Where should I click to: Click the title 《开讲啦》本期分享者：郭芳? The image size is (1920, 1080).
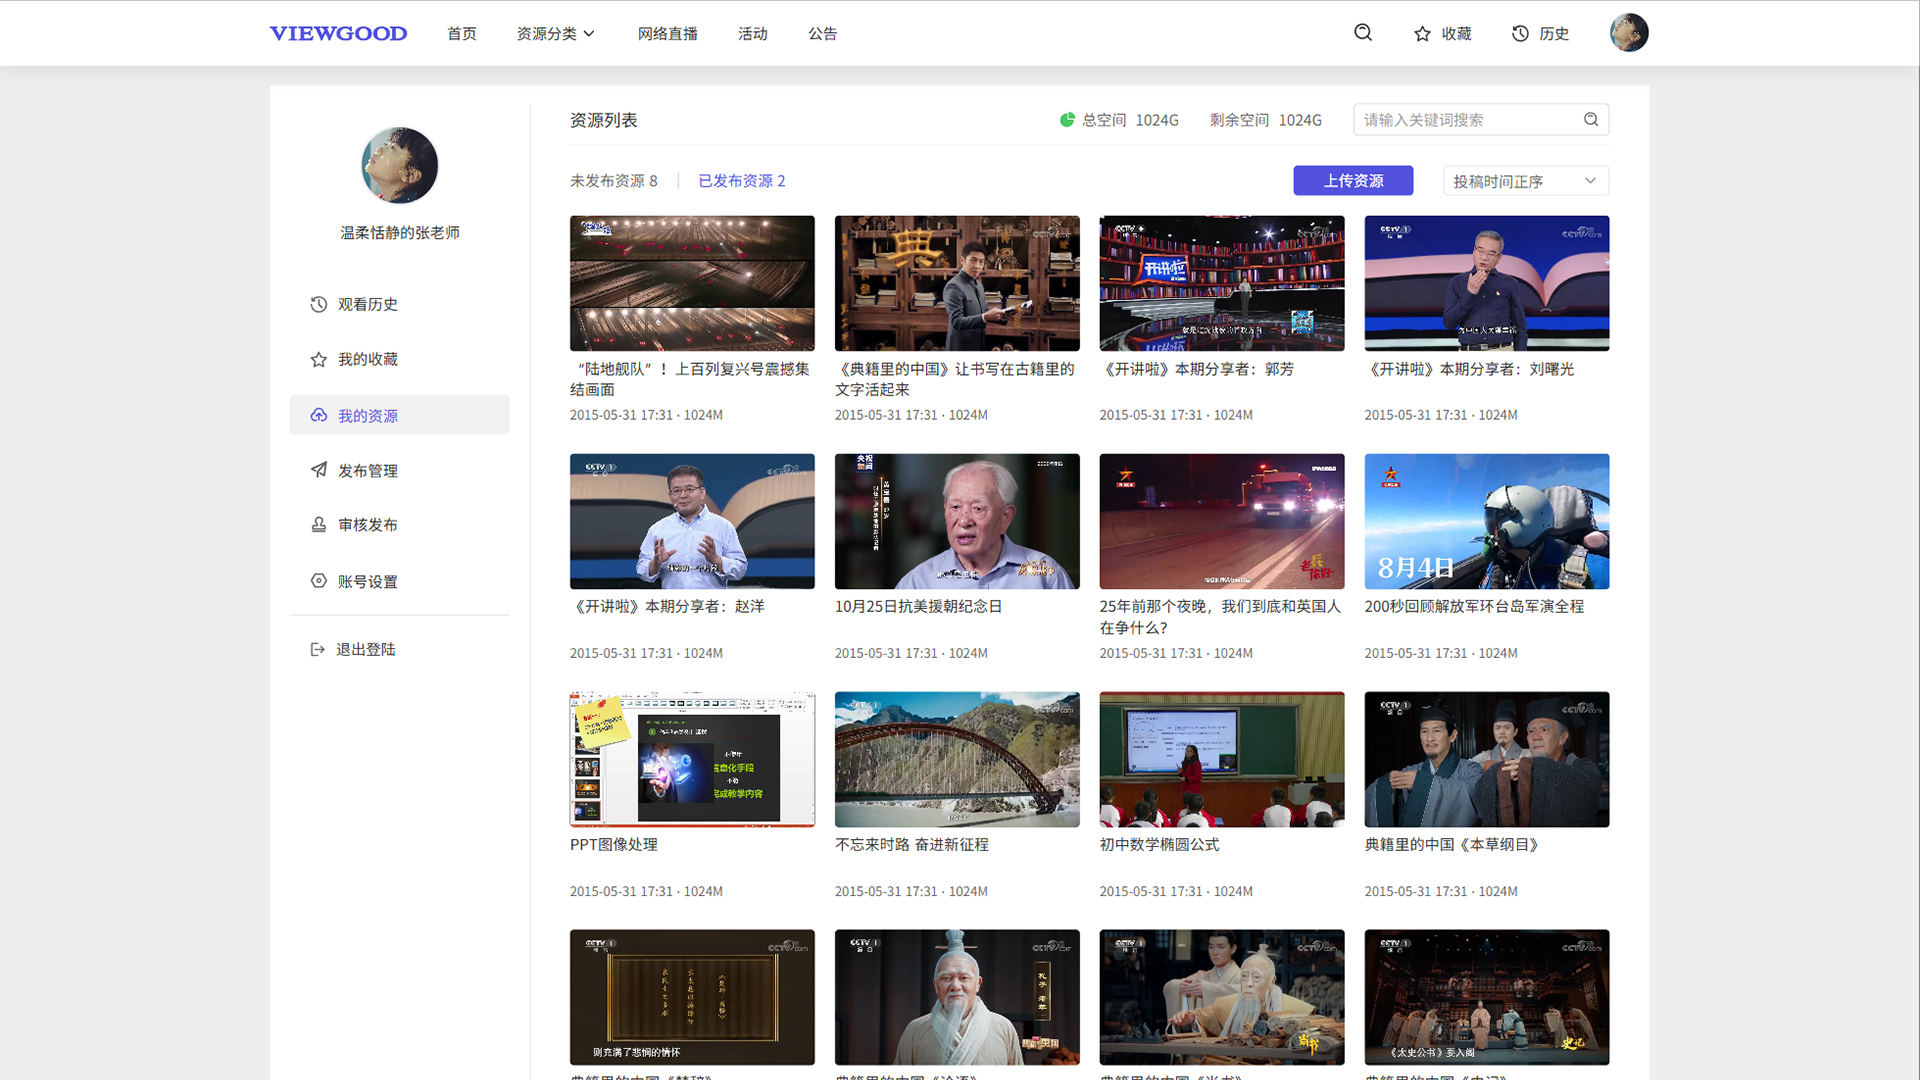[x=1197, y=369]
